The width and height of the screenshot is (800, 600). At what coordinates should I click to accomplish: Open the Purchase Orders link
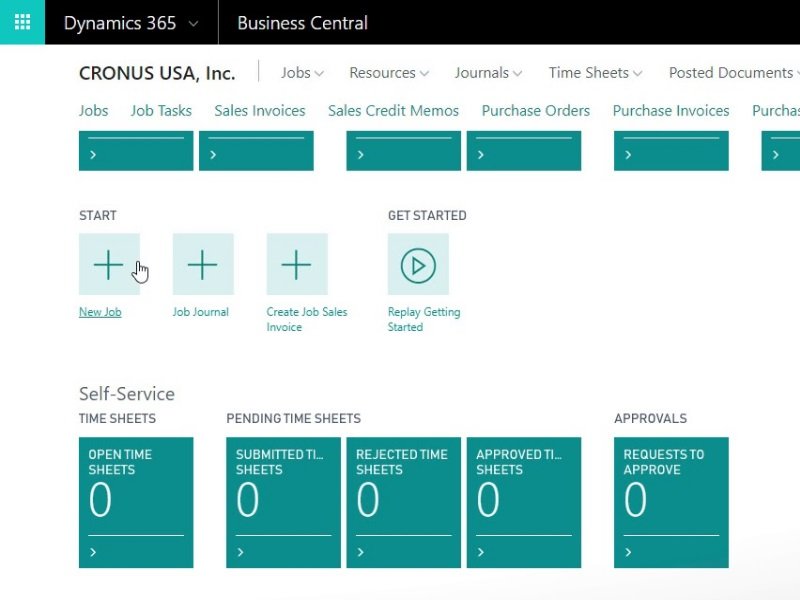[536, 111]
